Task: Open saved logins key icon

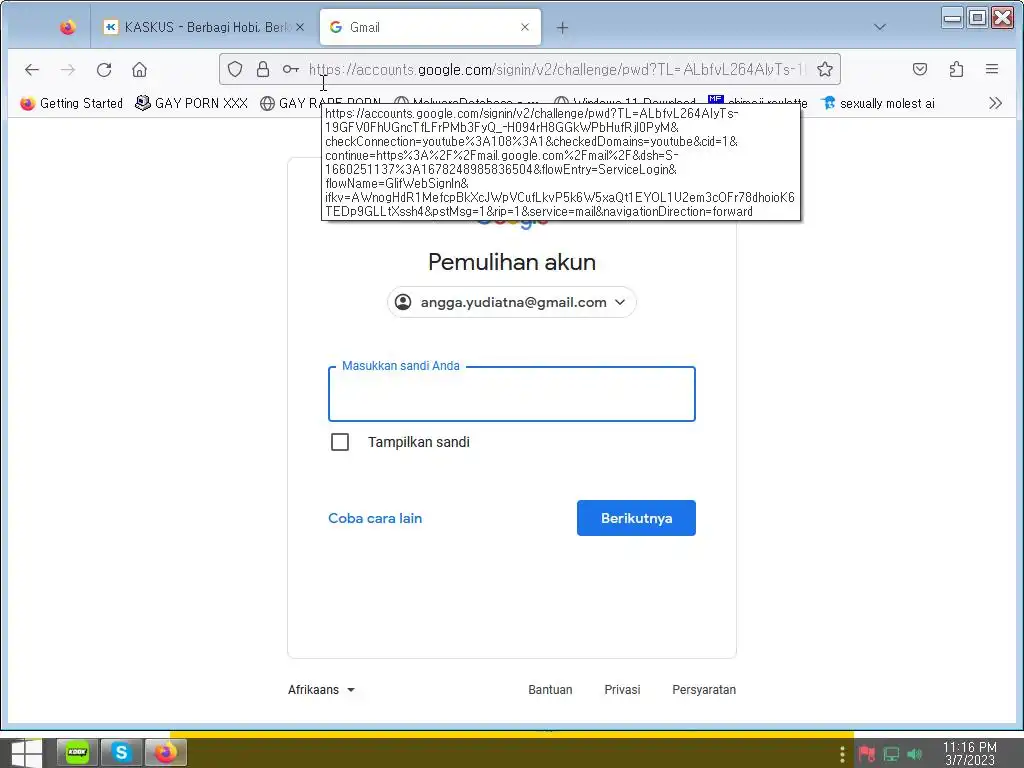Action: (291, 69)
